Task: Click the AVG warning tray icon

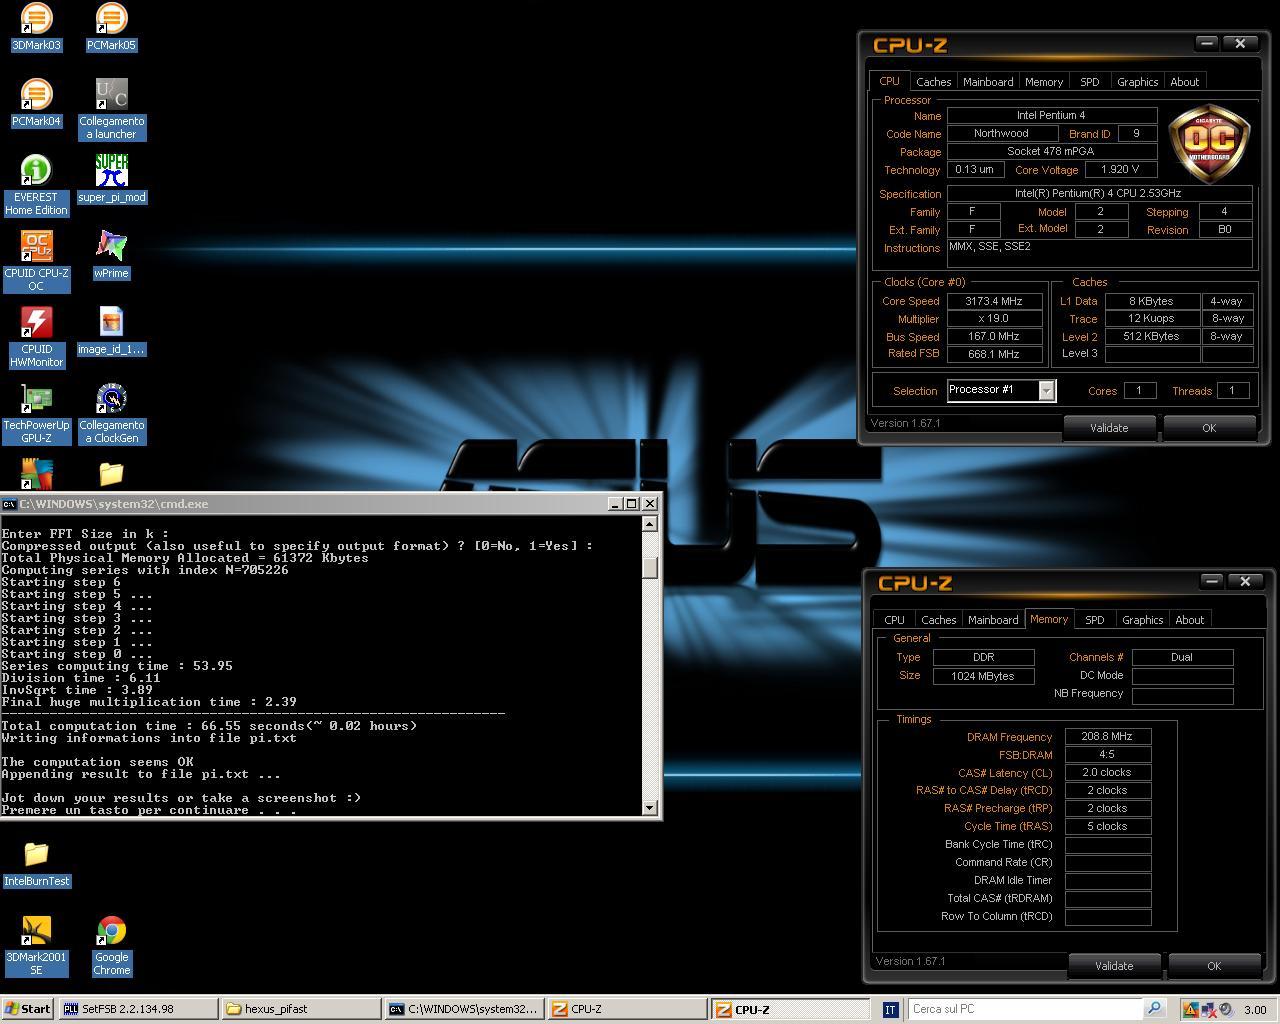Action: tap(1190, 1009)
